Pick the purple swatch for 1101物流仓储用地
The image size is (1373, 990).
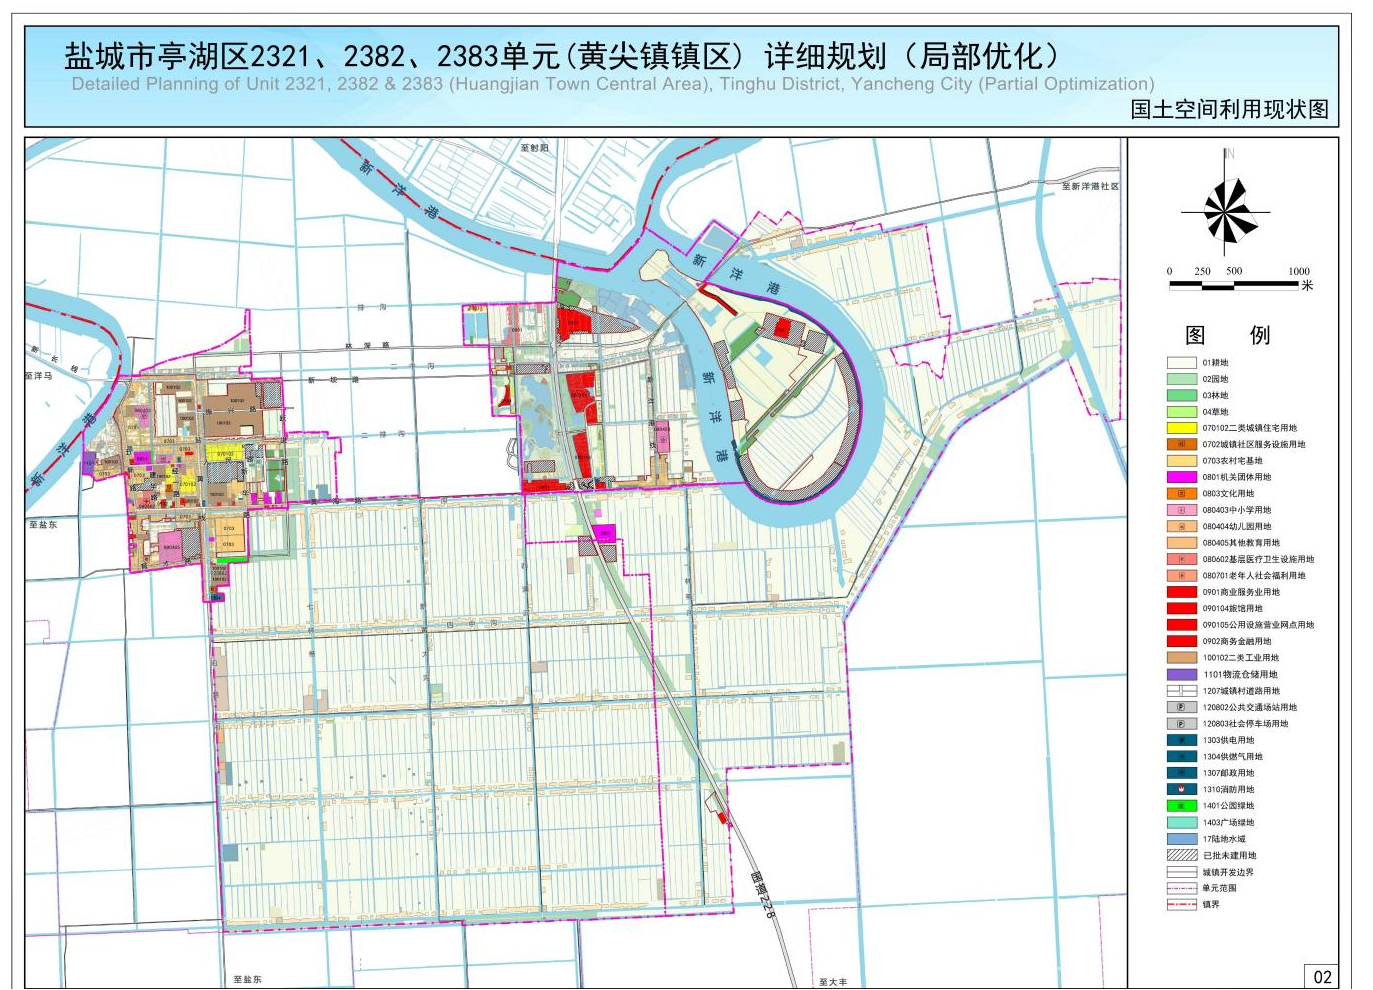pos(1181,674)
